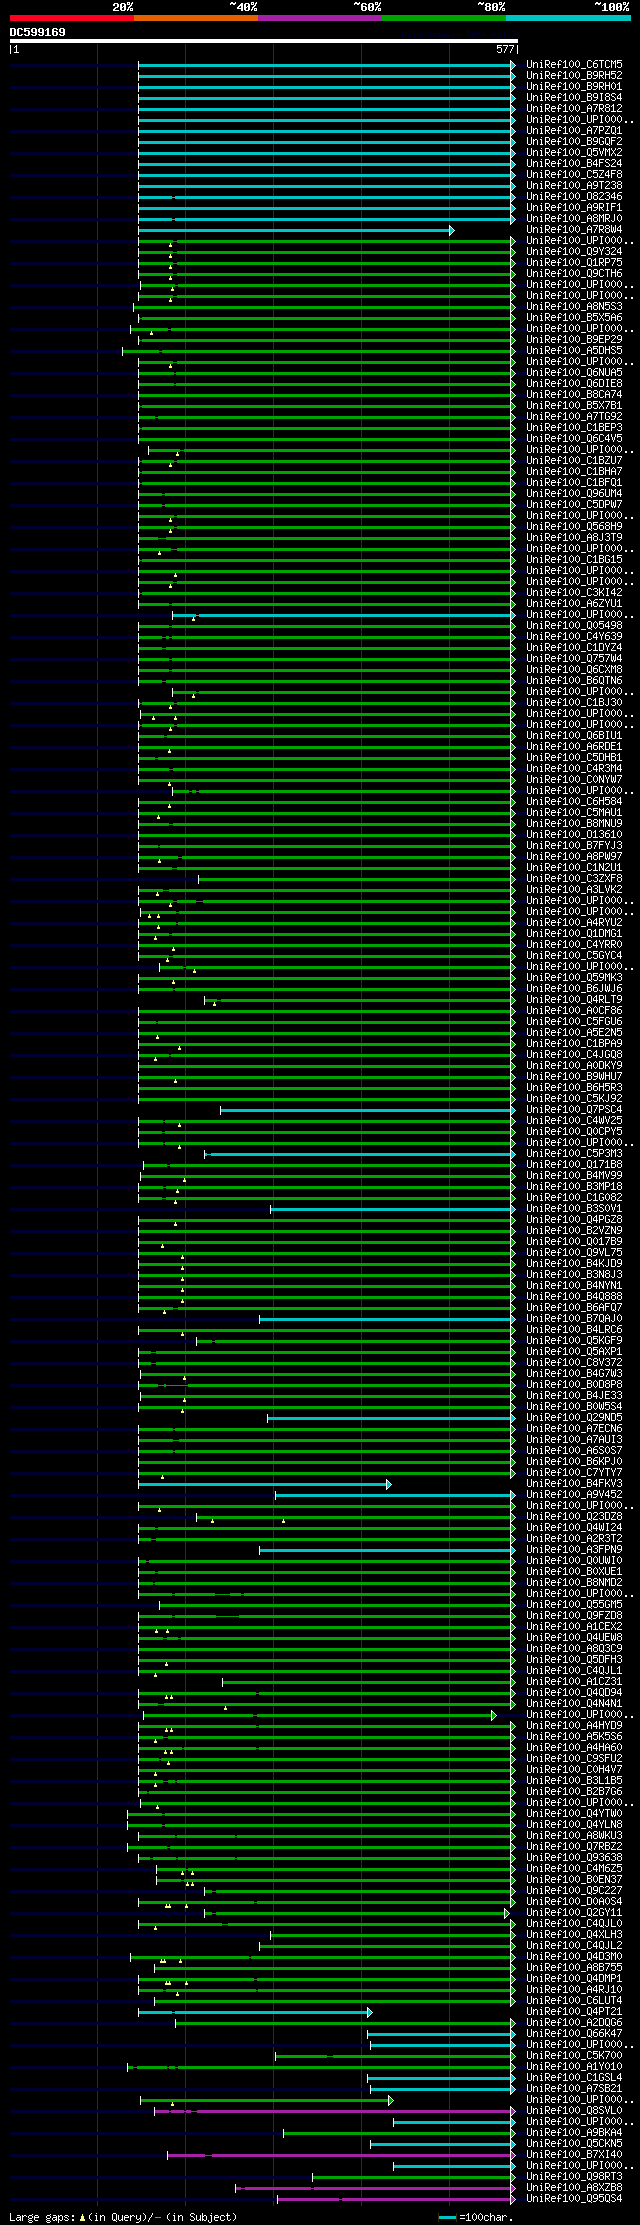Click the cyan ~100% identity legend bar
Viewport: 640px width, 2225px height.
click(568, 18)
